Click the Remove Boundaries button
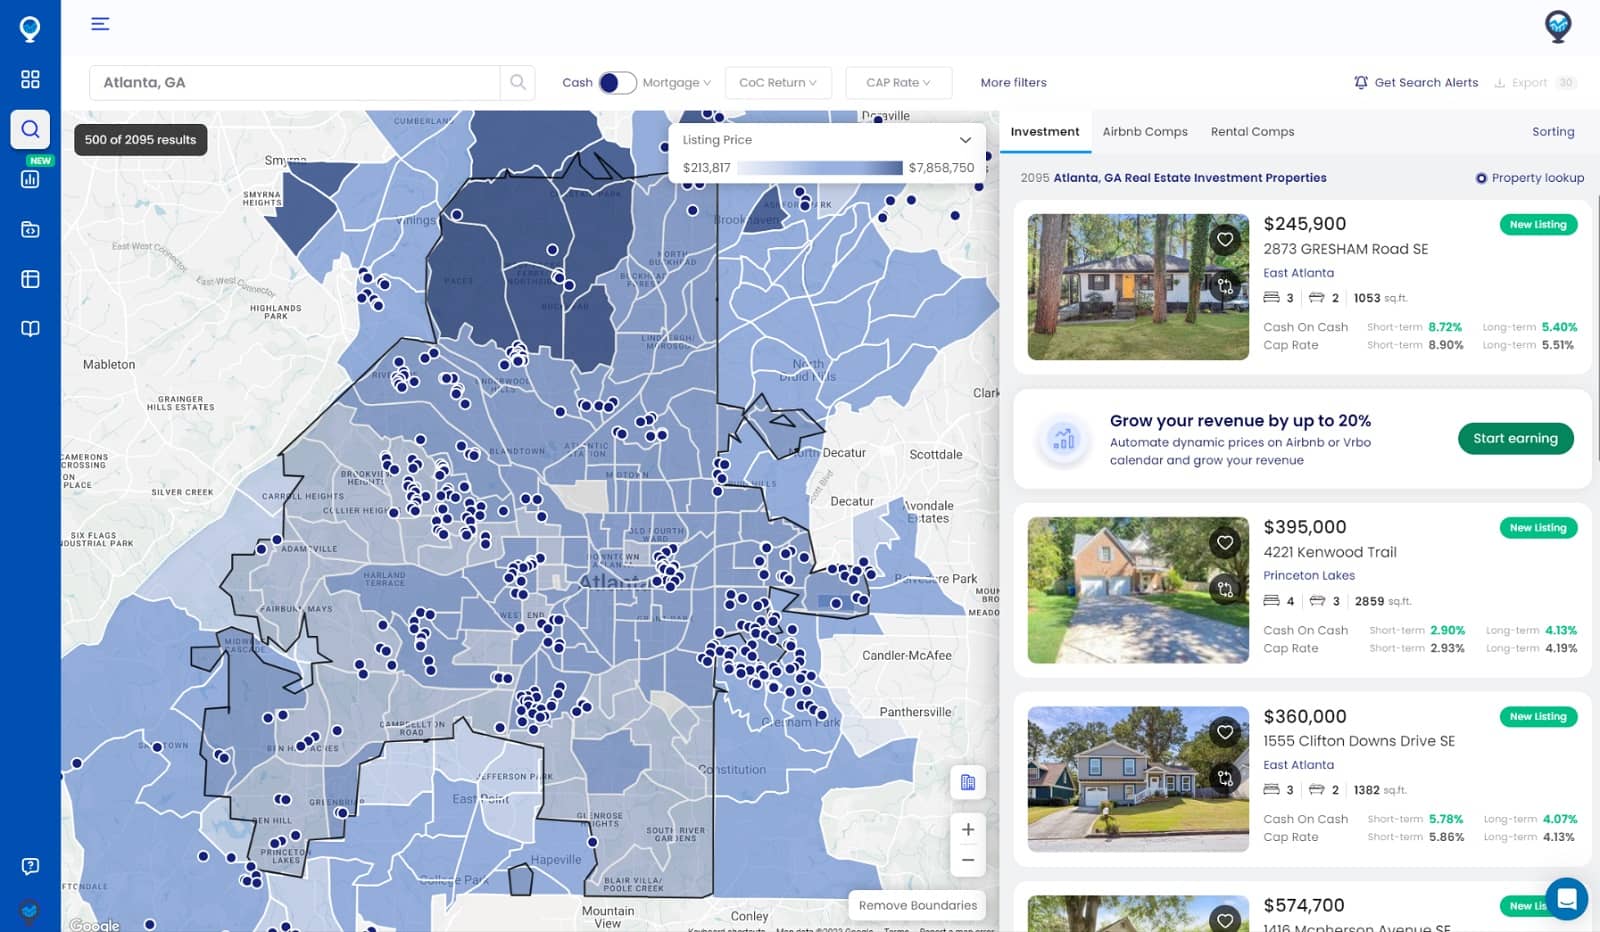This screenshot has height=932, width=1600. [x=916, y=905]
